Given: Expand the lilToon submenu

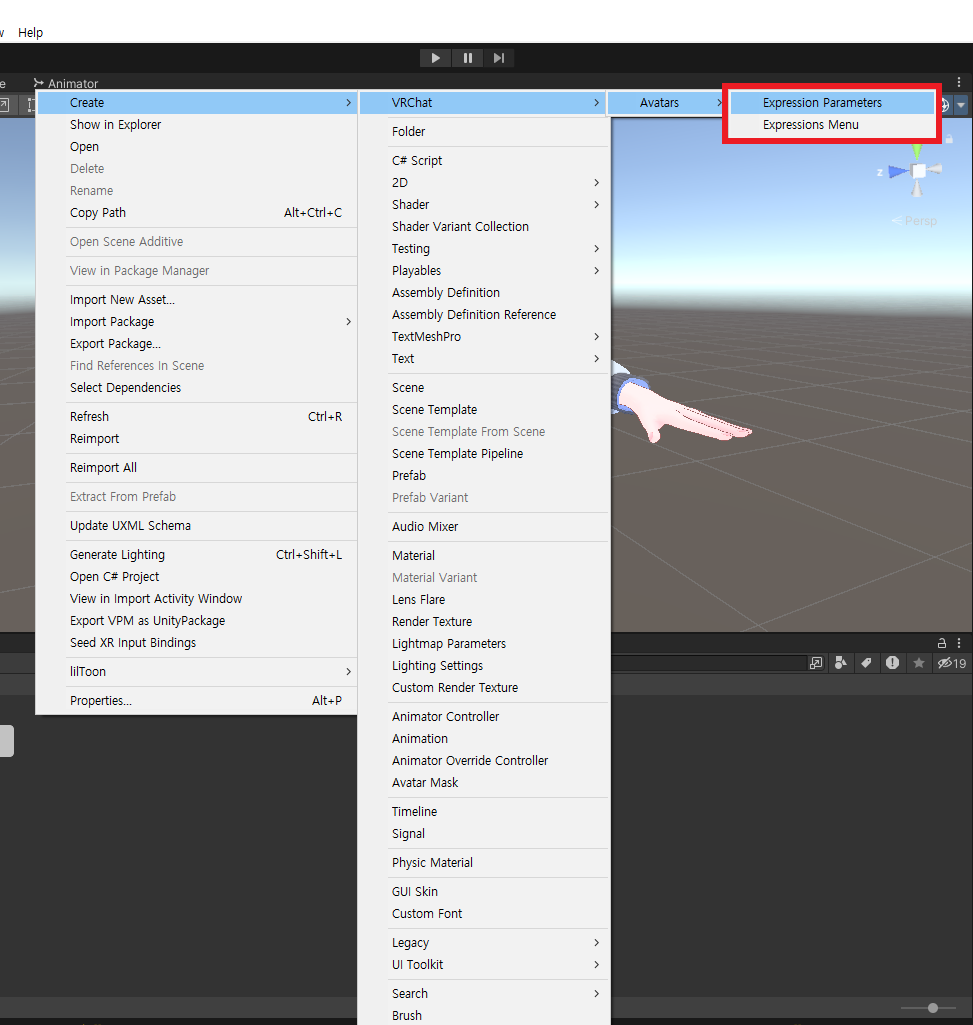Looking at the screenshot, I should tap(197, 672).
